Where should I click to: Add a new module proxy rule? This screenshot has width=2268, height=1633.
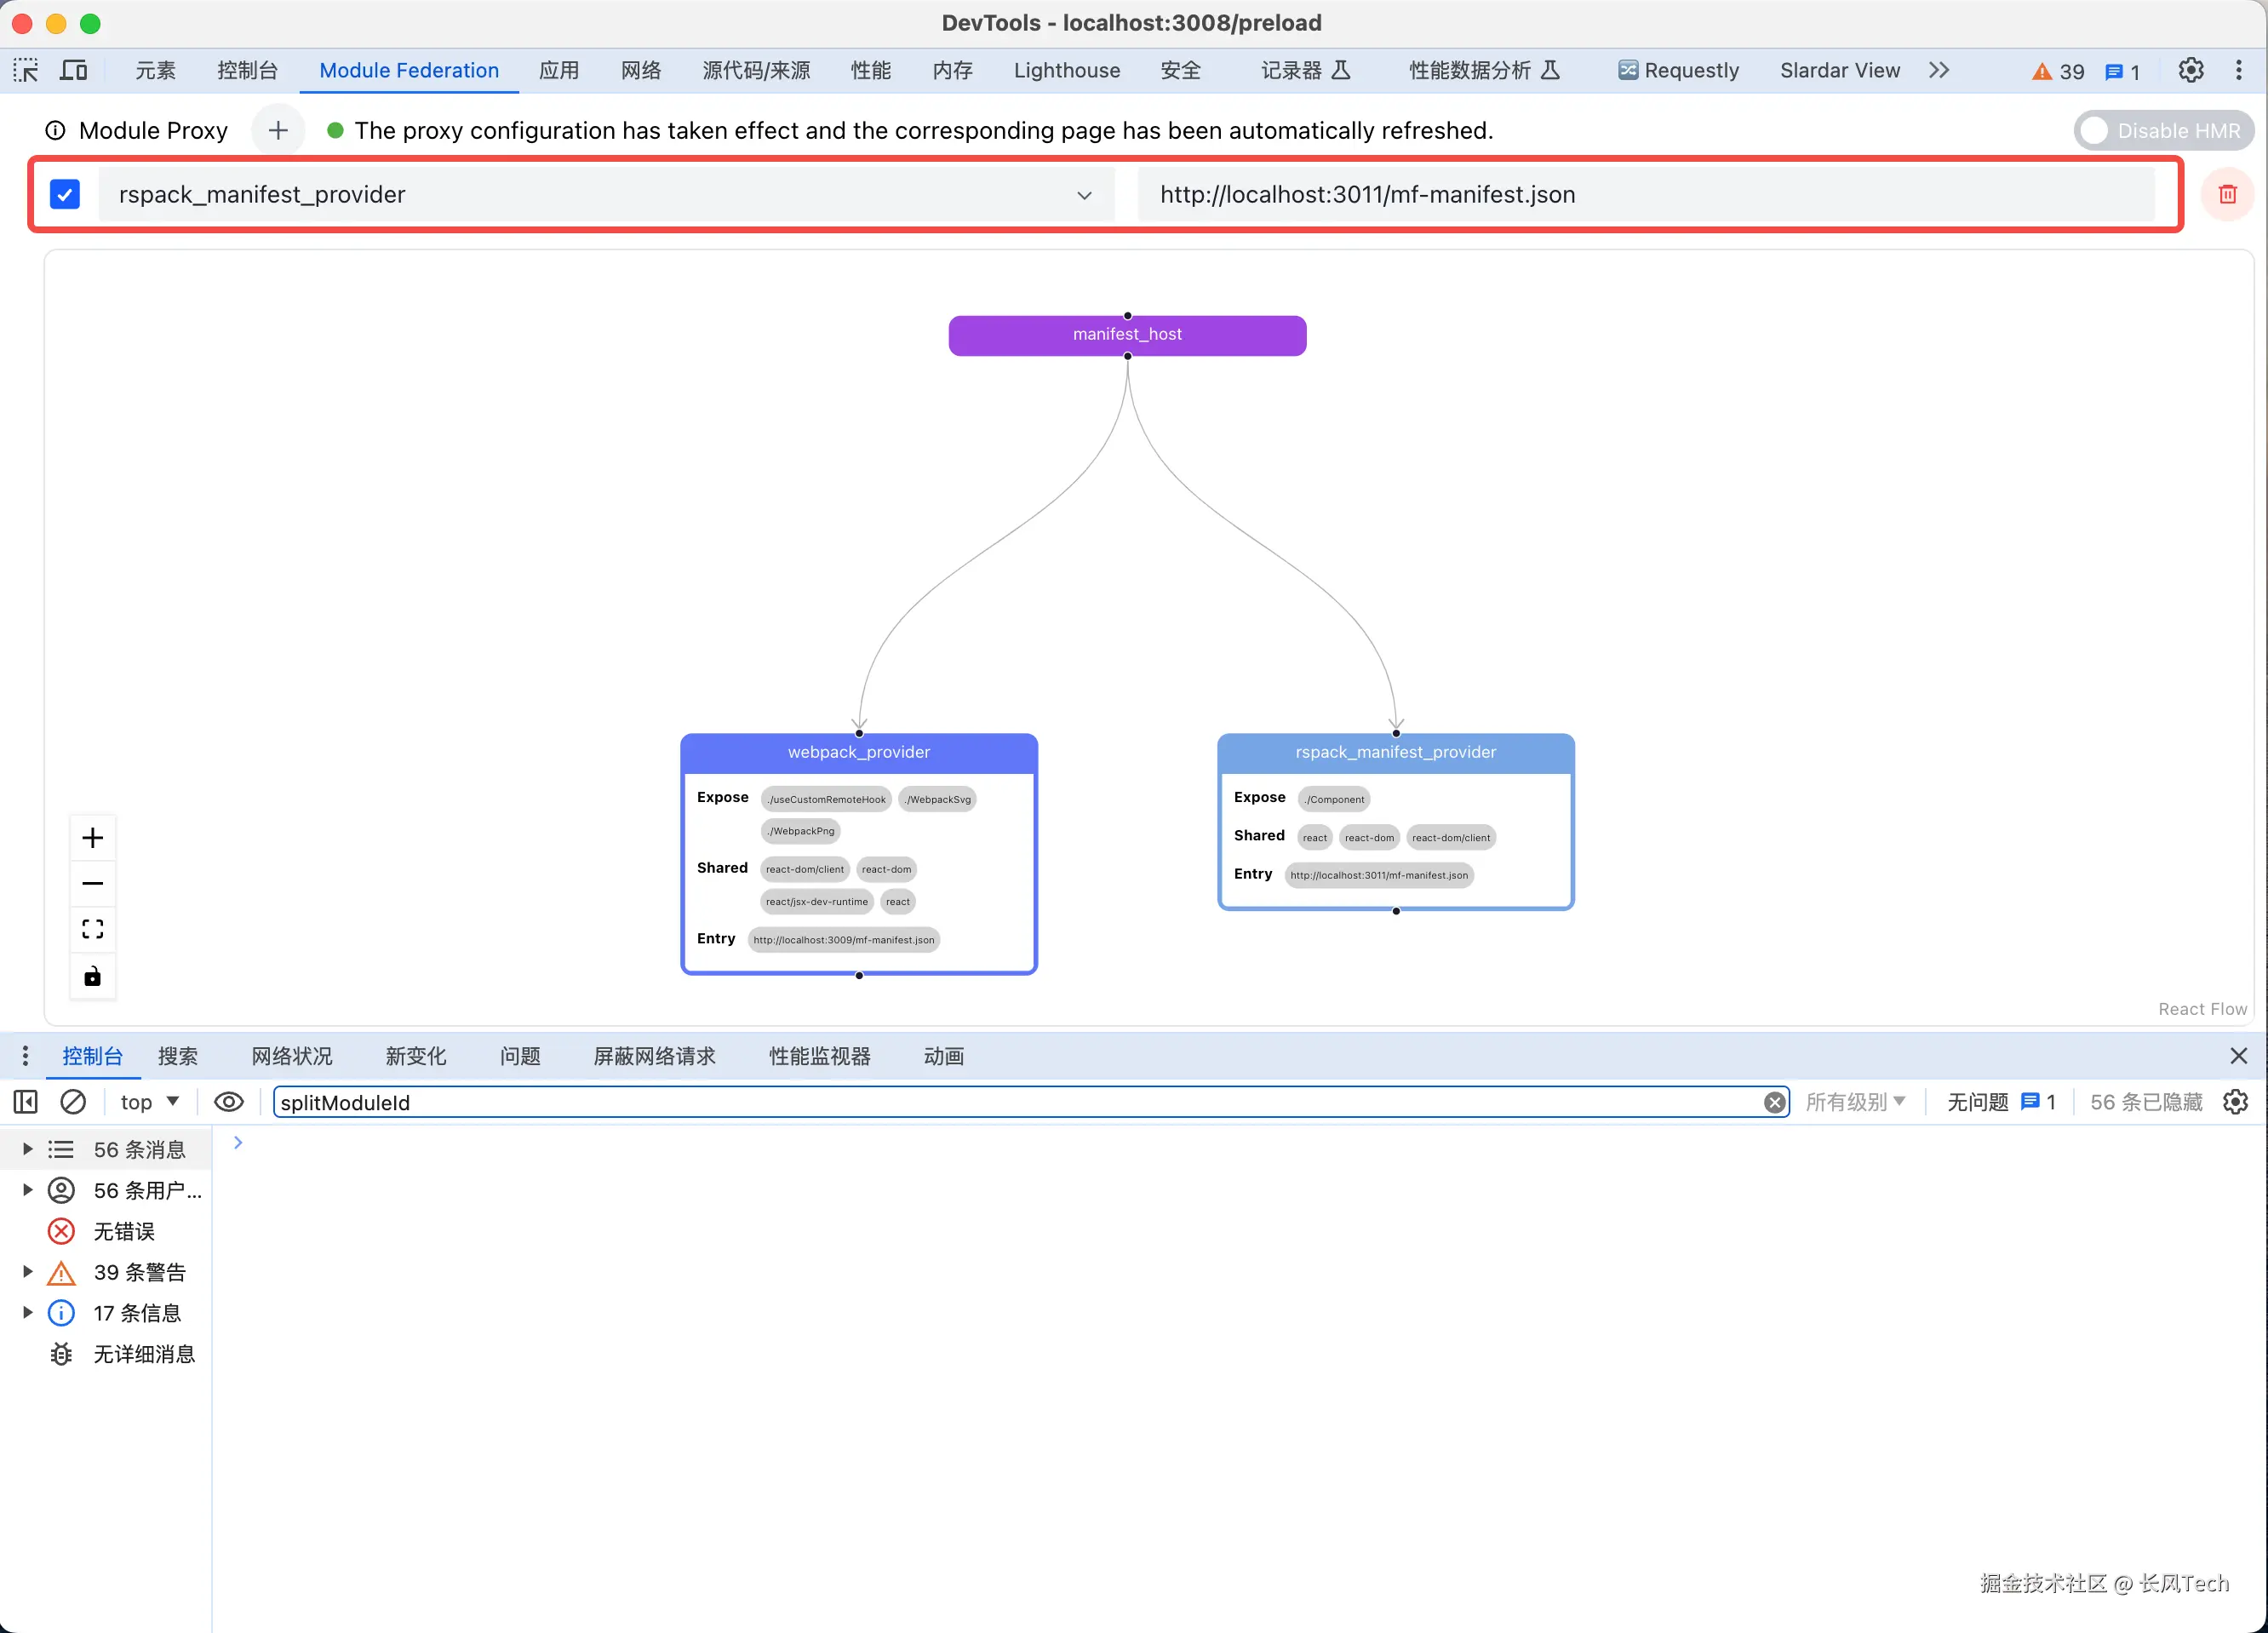click(278, 130)
